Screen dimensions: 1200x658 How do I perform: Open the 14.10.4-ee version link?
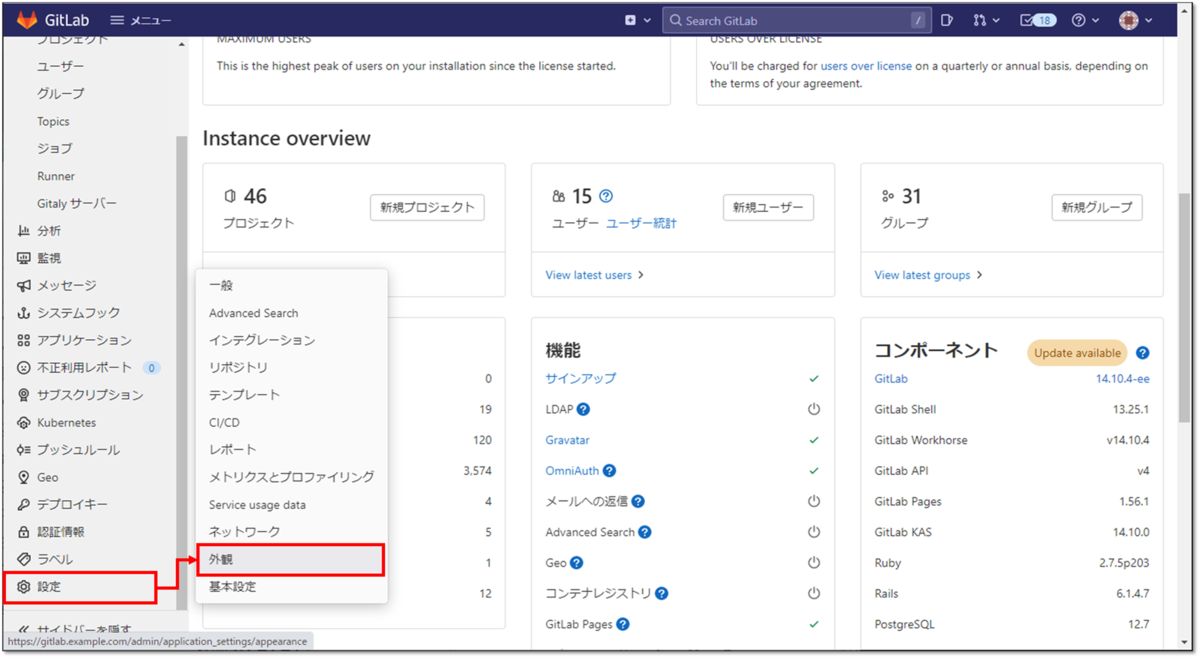[1122, 379]
